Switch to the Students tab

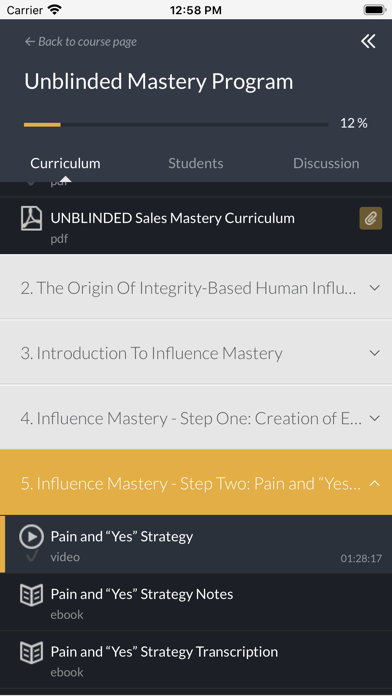(196, 163)
